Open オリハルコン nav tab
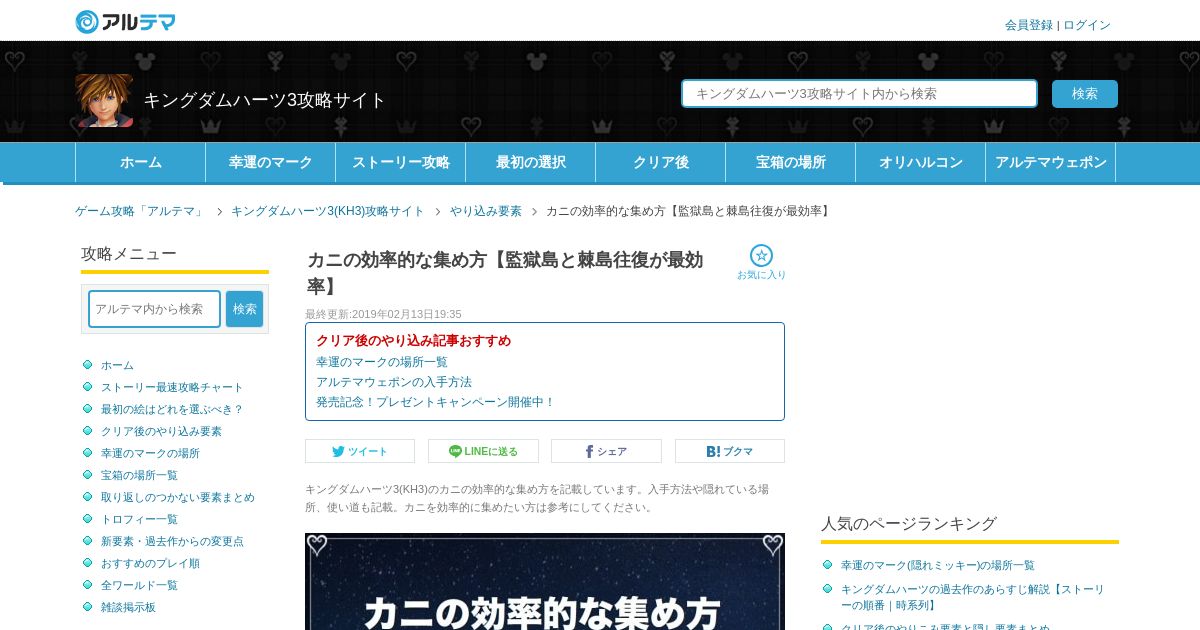 (x=920, y=162)
